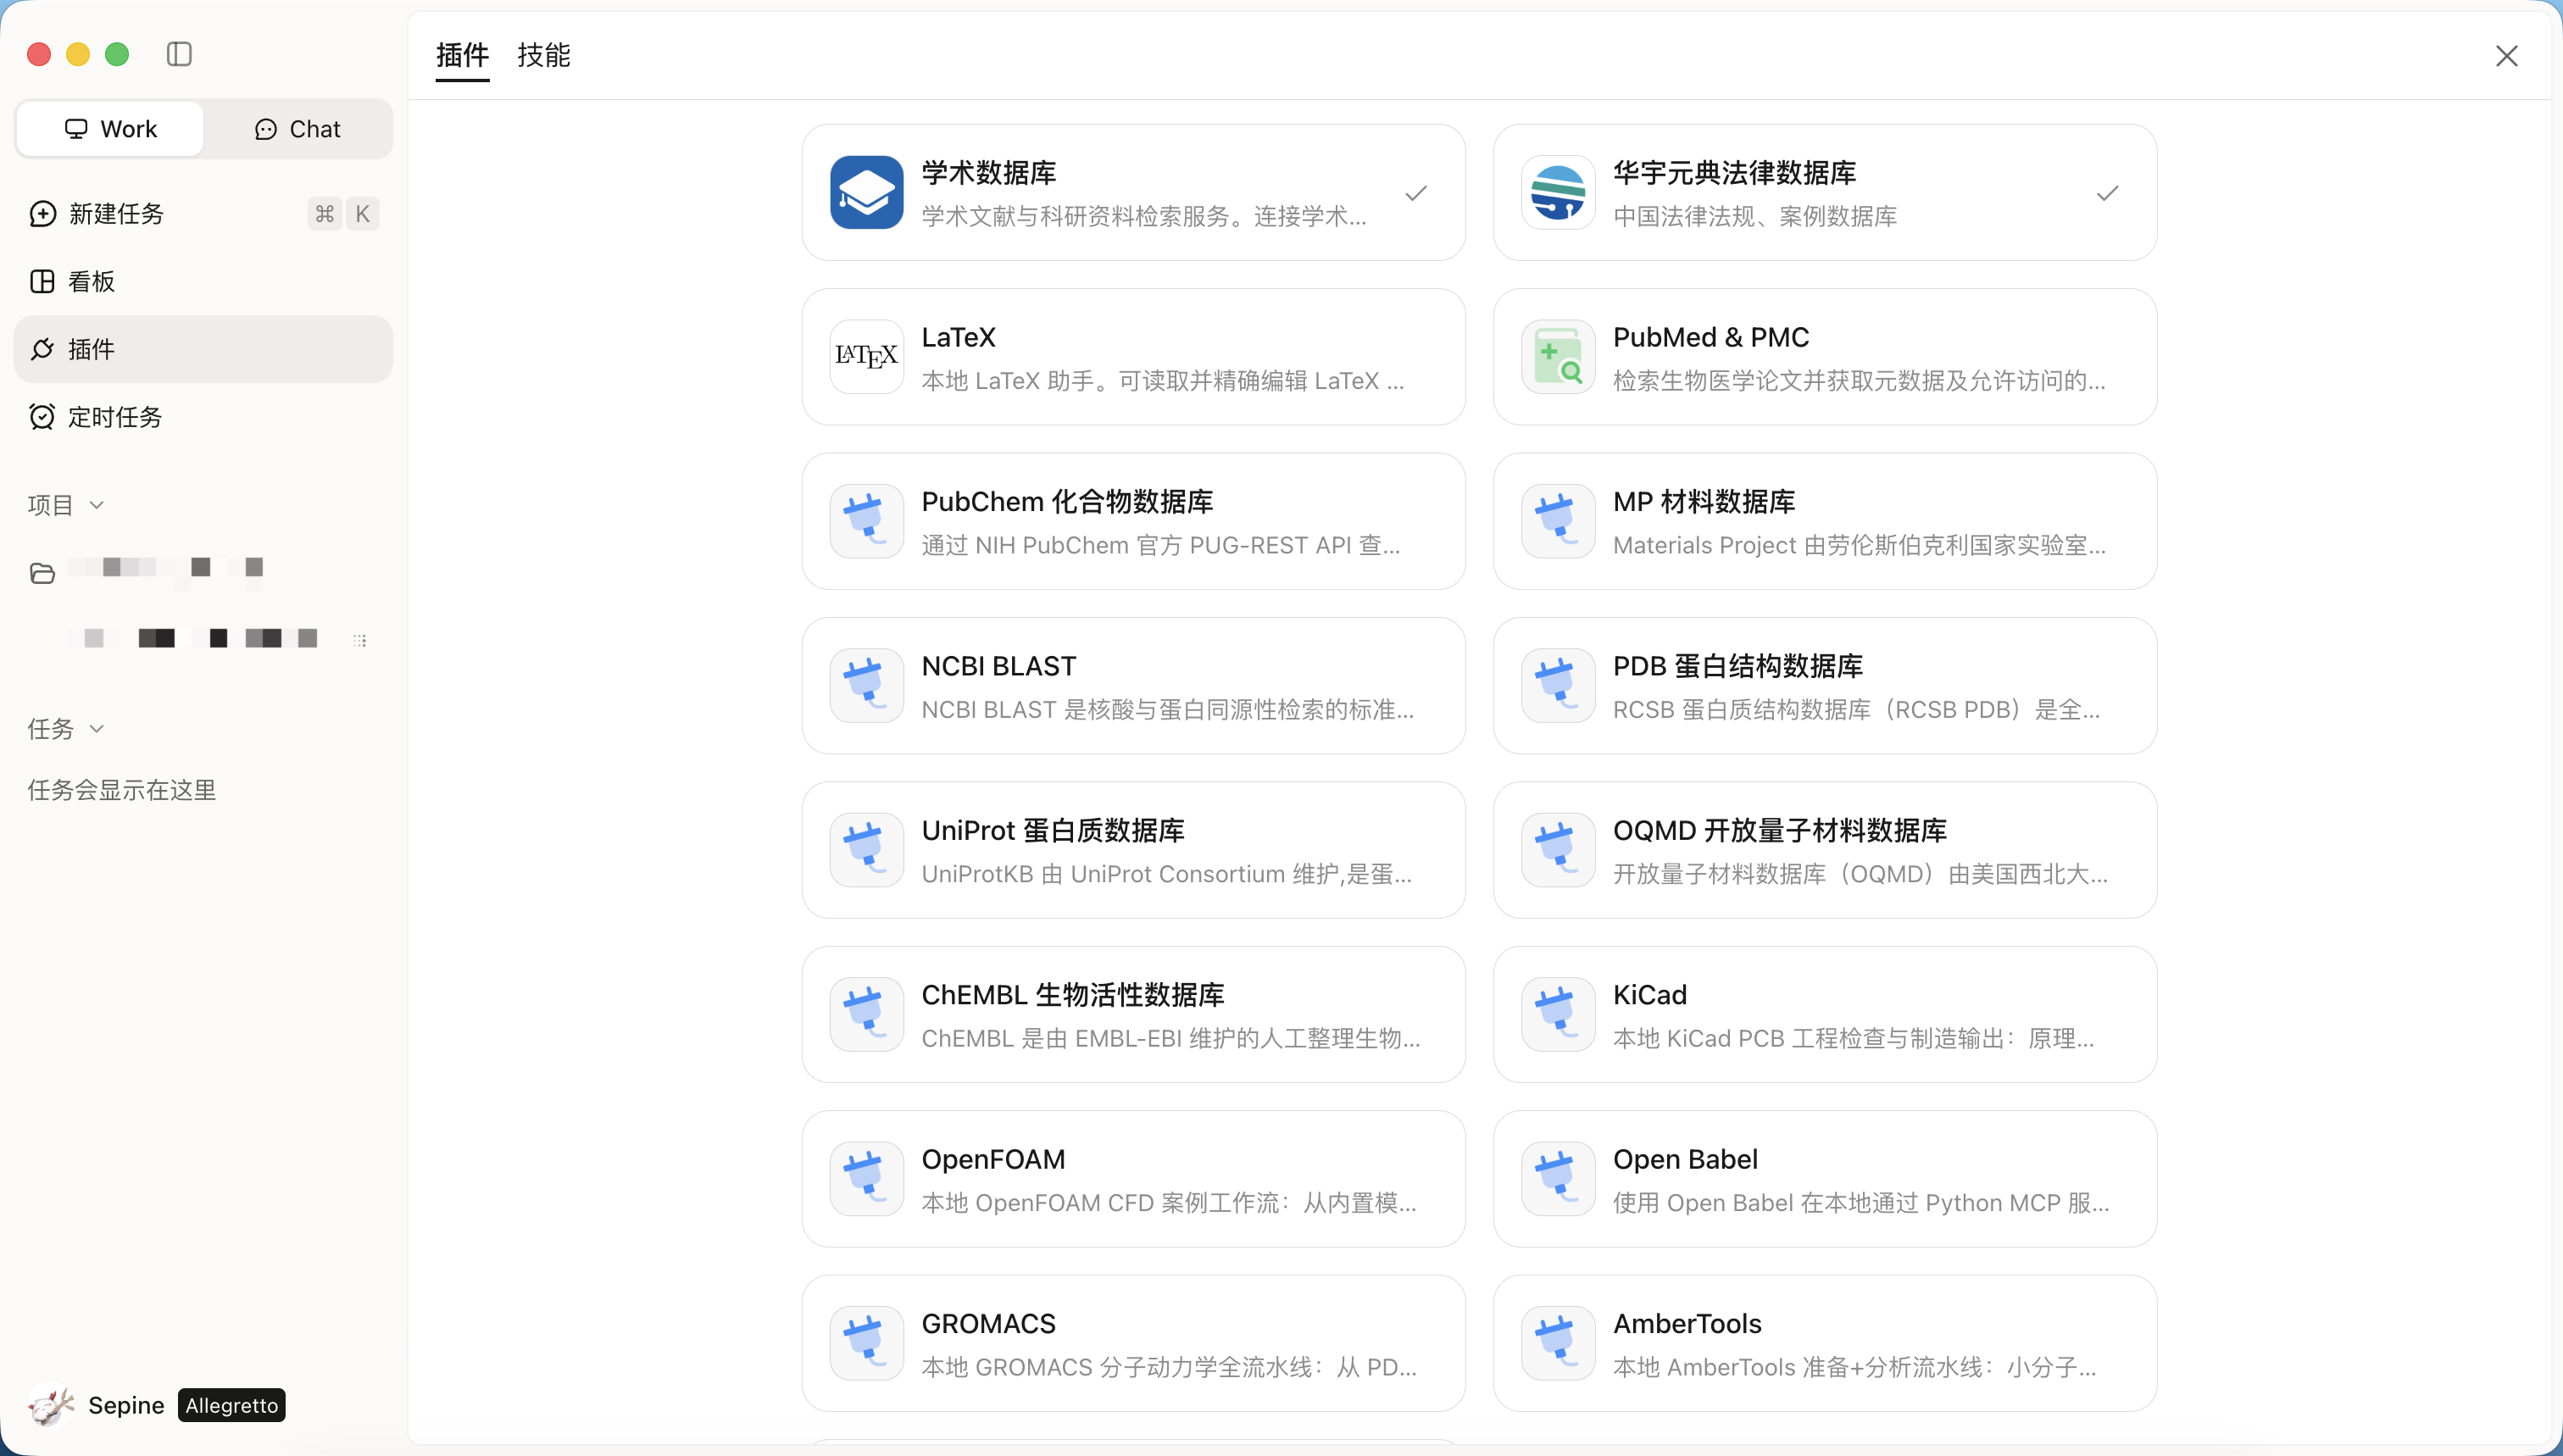Click the plugin icon in sidebar
2563x1456 pixels.
coord(42,349)
